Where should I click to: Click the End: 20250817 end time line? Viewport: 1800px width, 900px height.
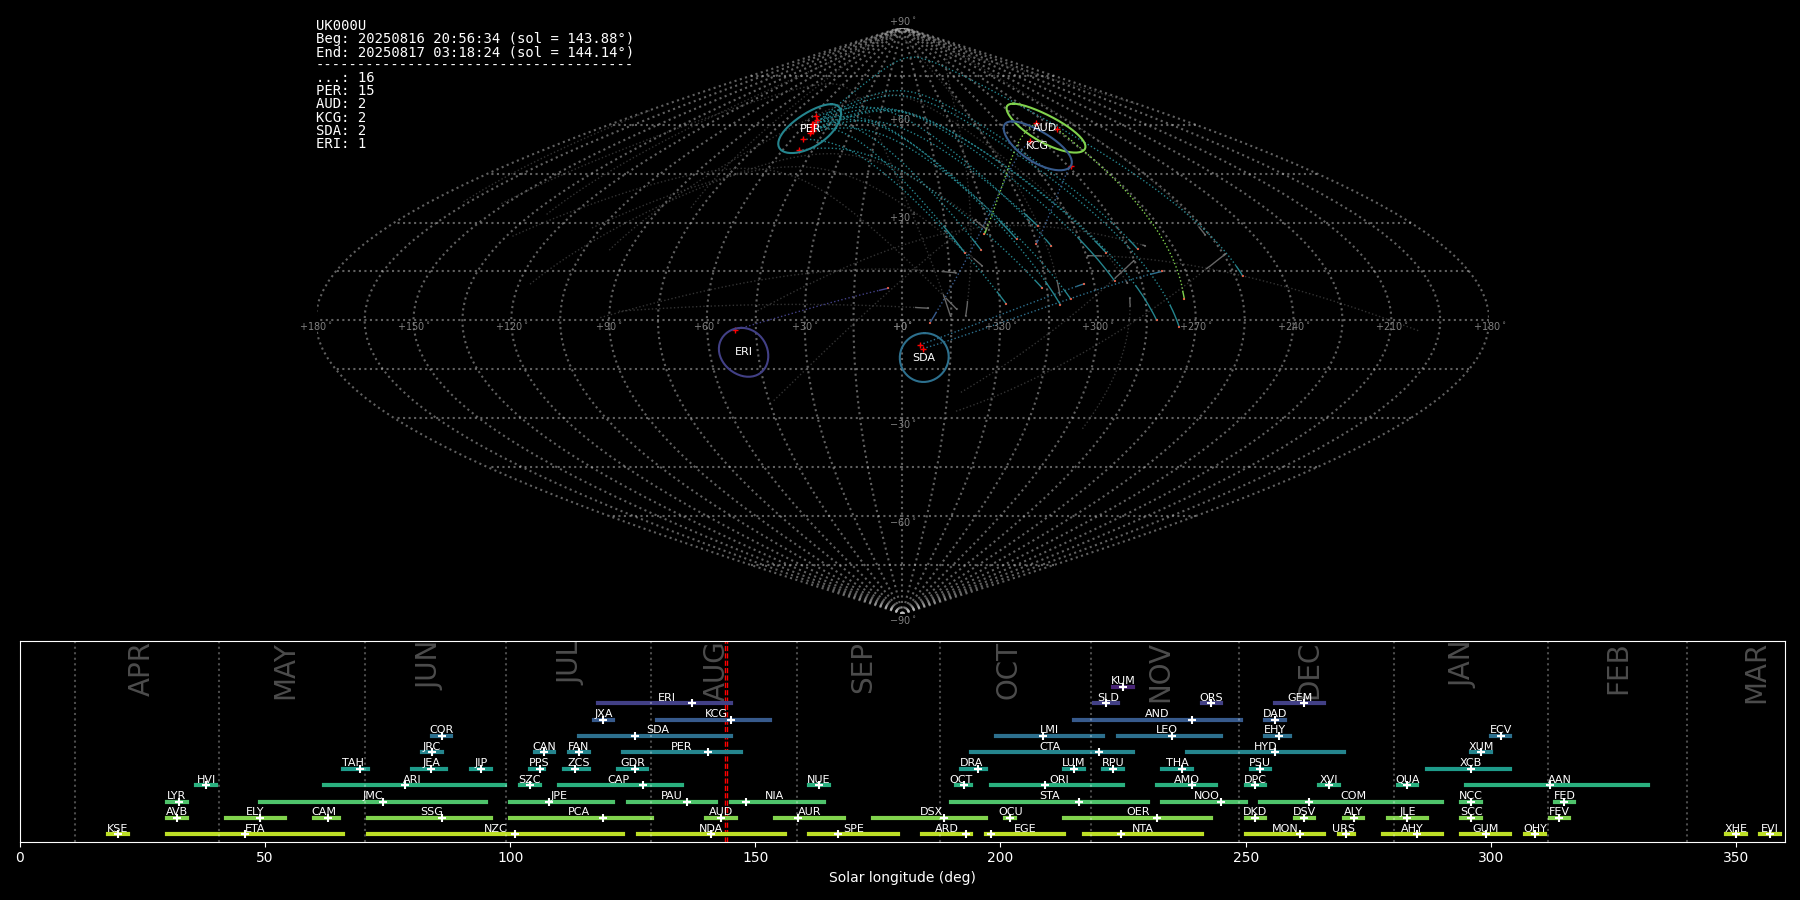[475, 52]
